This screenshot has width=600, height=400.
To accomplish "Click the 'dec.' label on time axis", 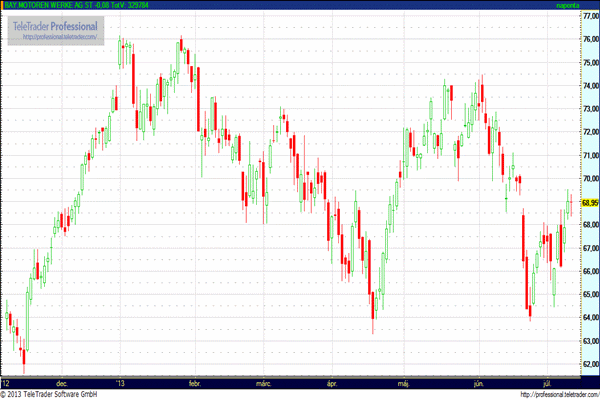I will coord(62,383).
